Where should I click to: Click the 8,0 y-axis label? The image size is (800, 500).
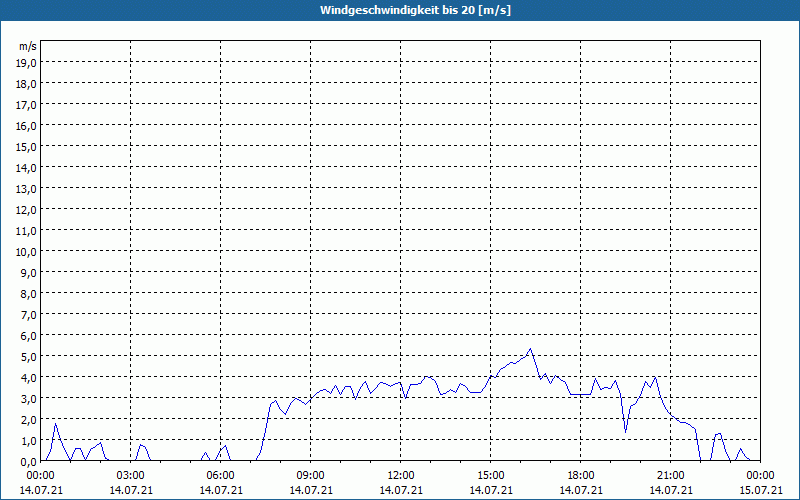pyautogui.click(x=29, y=293)
